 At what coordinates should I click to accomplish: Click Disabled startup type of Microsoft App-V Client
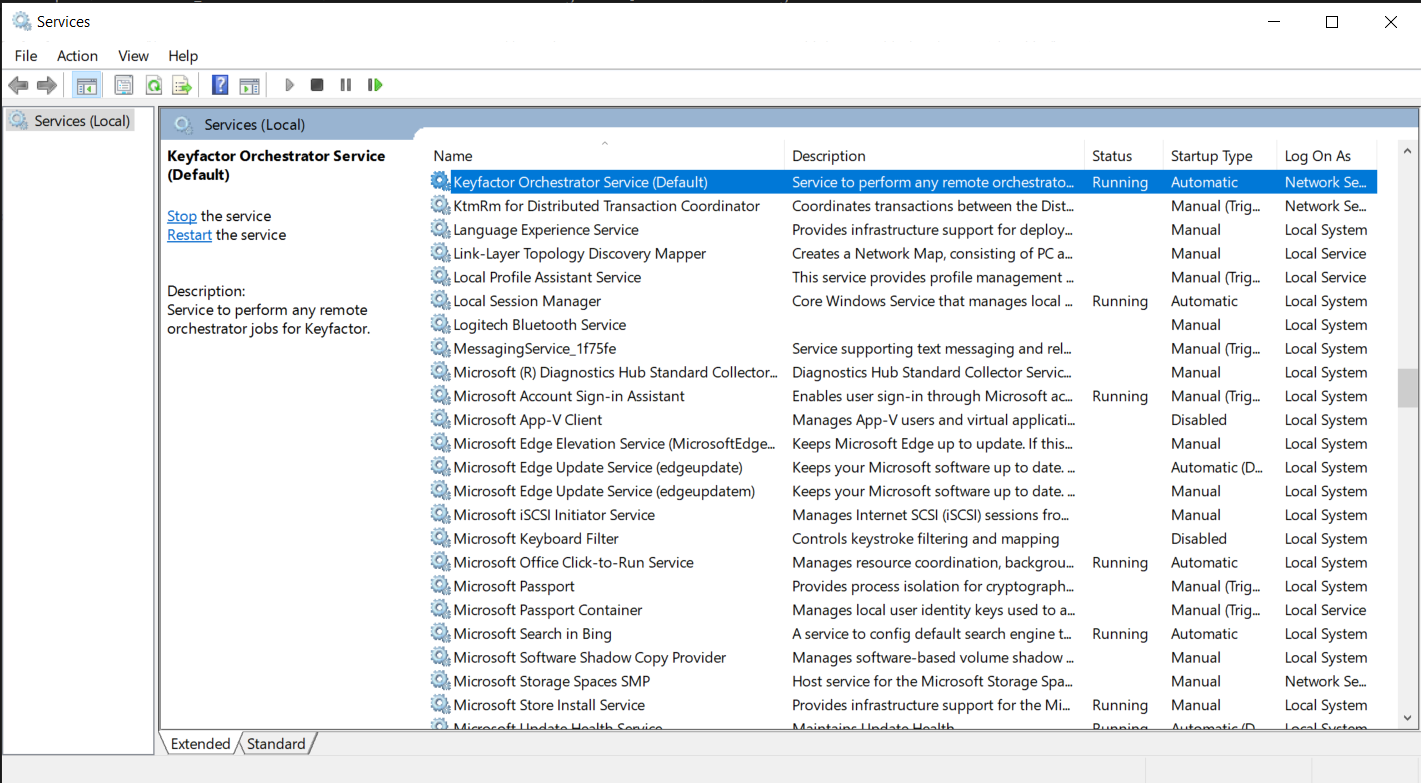point(1198,420)
